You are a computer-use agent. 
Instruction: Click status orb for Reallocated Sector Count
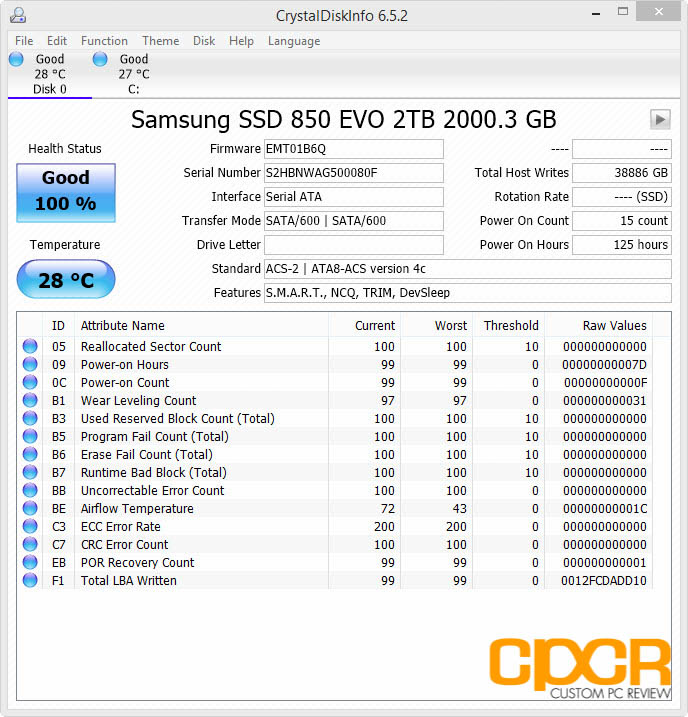coord(30,346)
